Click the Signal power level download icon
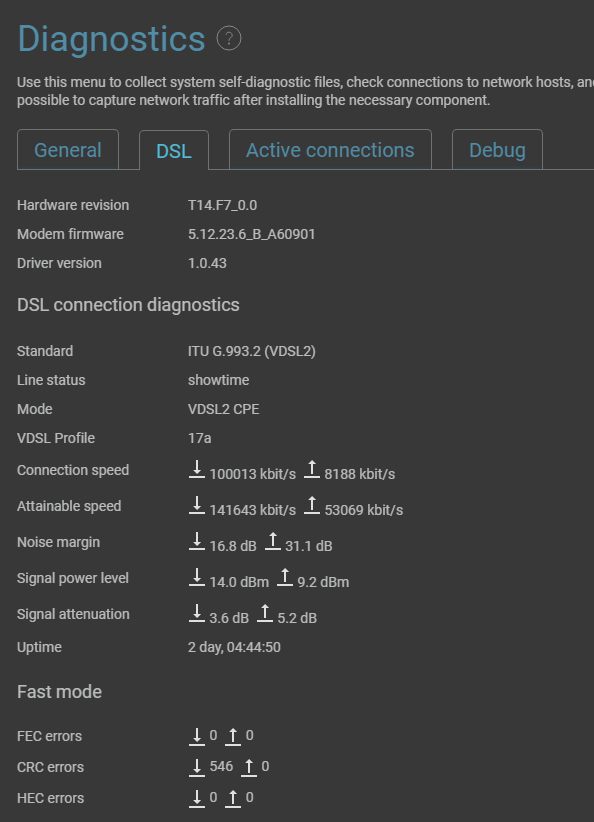Viewport: 594px width, 822px height. click(x=197, y=578)
